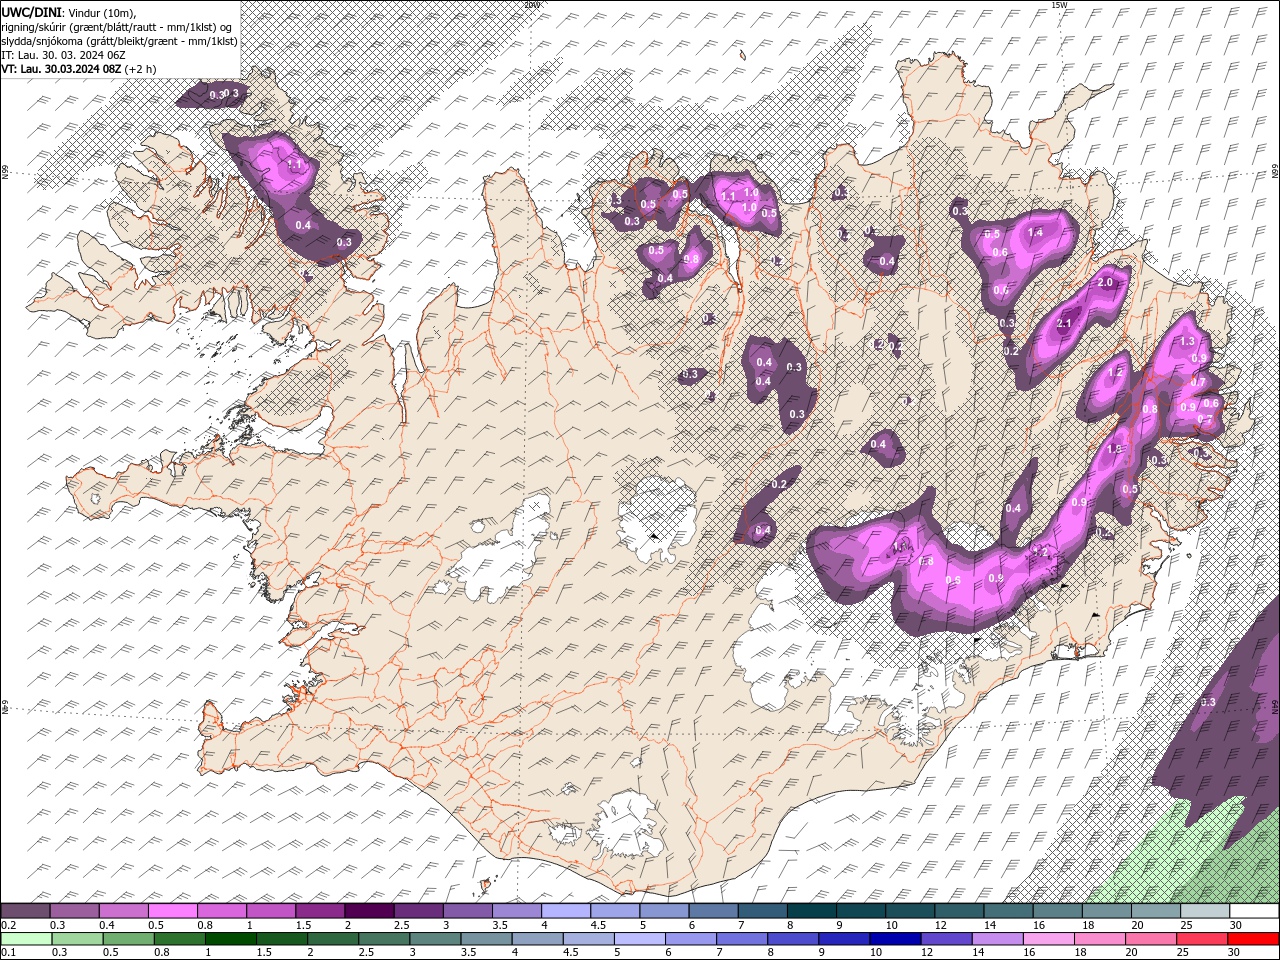Click the 1.8 snowfall value in east Iceland
Viewport: 1280px width, 960px height.
coord(1115,449)
